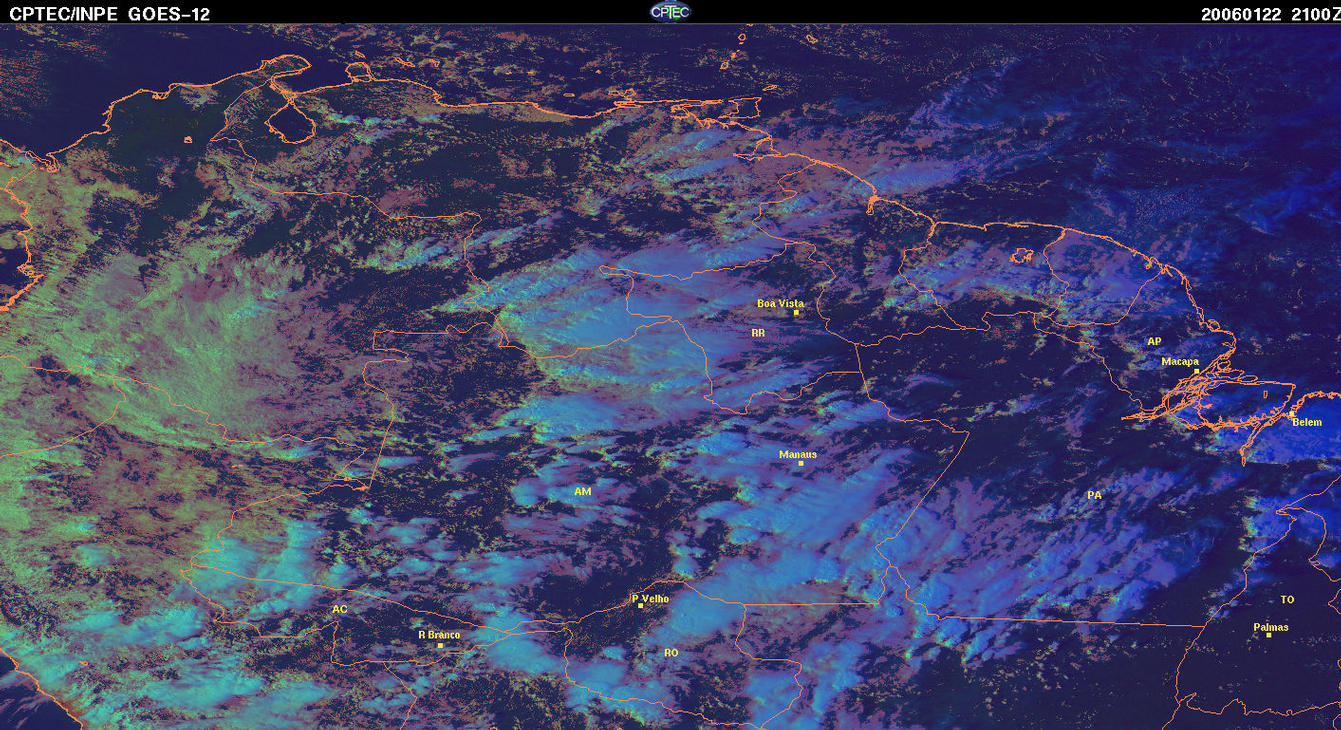Click the 'P Velho' city label

[x=651, y=598]
